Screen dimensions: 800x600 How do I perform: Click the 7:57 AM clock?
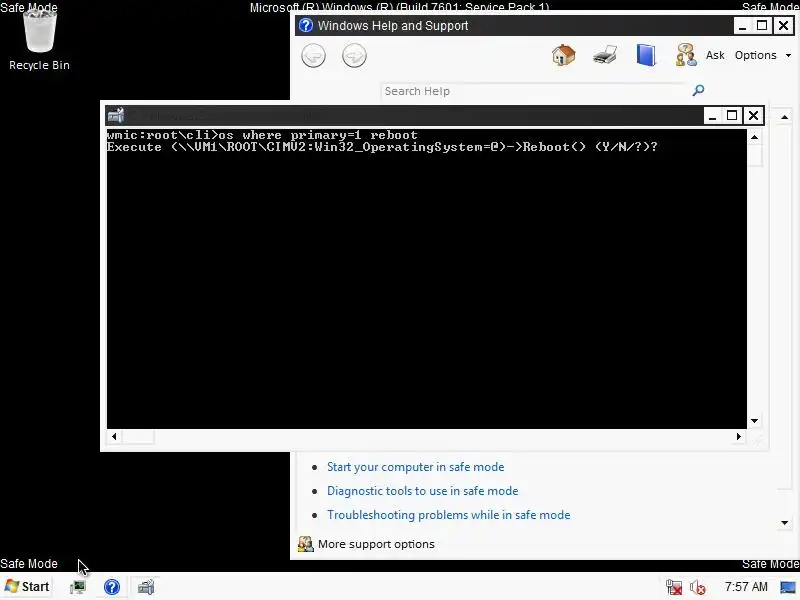point(746,587)
